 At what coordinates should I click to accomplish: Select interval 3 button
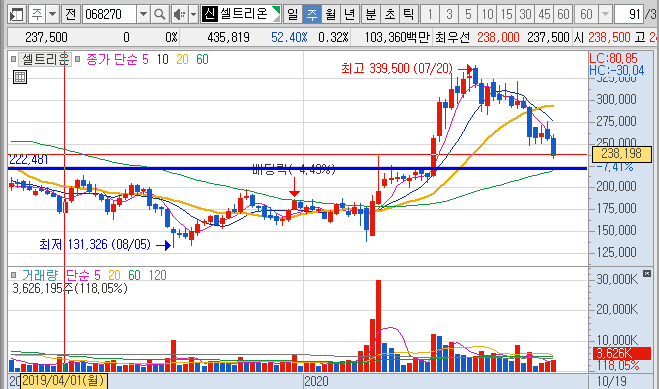449,14
